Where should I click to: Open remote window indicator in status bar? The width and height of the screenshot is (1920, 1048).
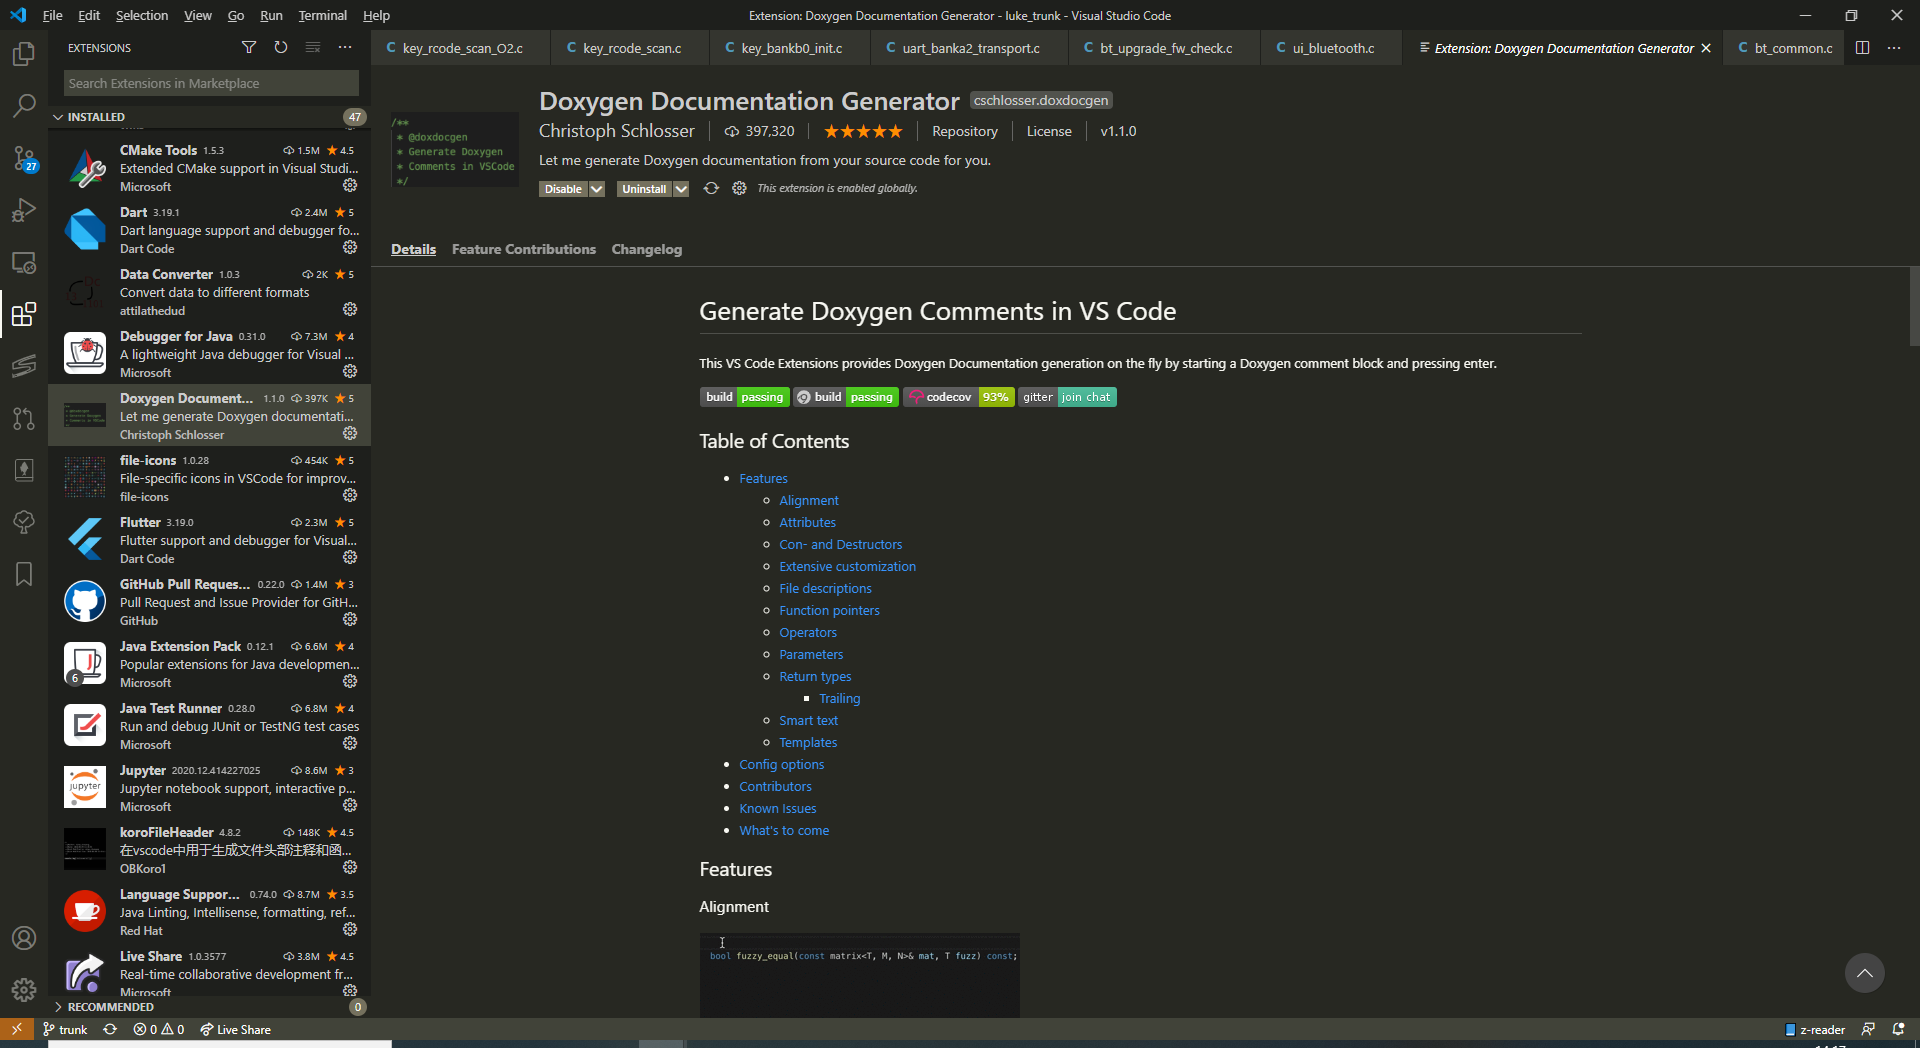click(x=17, y=1029)
